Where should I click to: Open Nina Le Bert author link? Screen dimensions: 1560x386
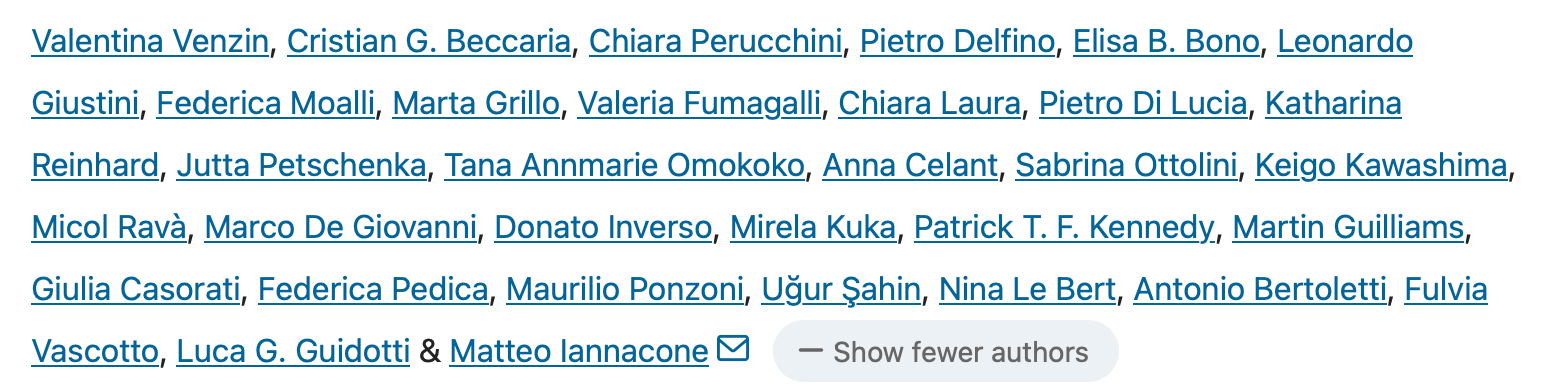point(1027,290)
